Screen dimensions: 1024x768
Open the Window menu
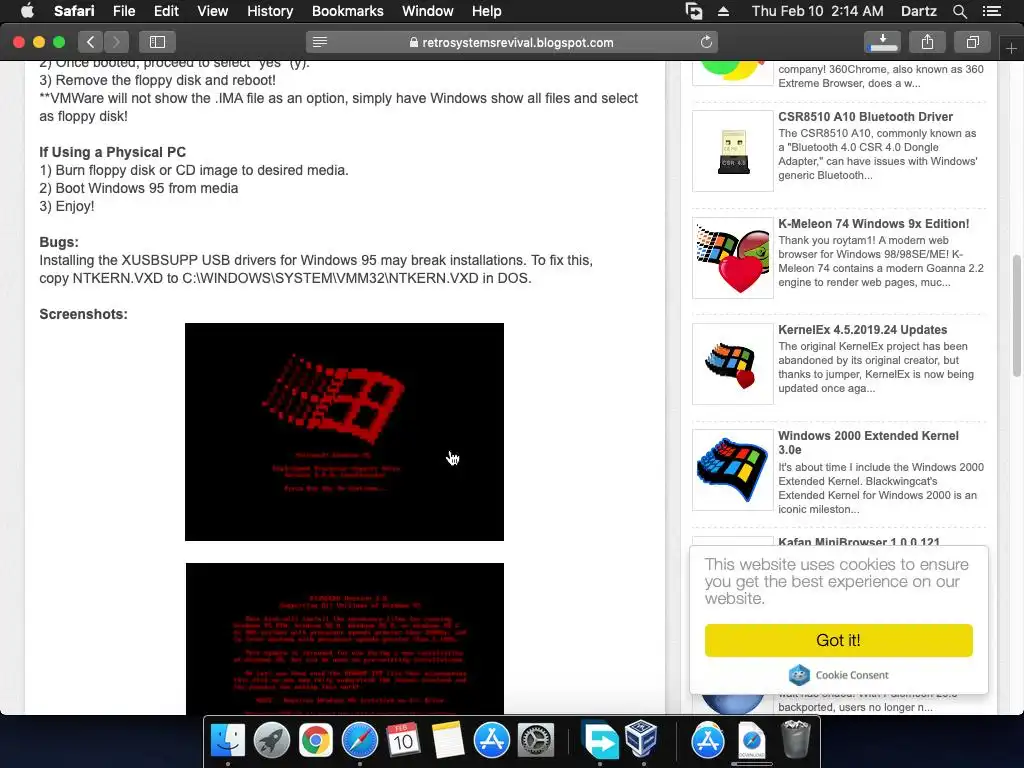tap(428, 11)
